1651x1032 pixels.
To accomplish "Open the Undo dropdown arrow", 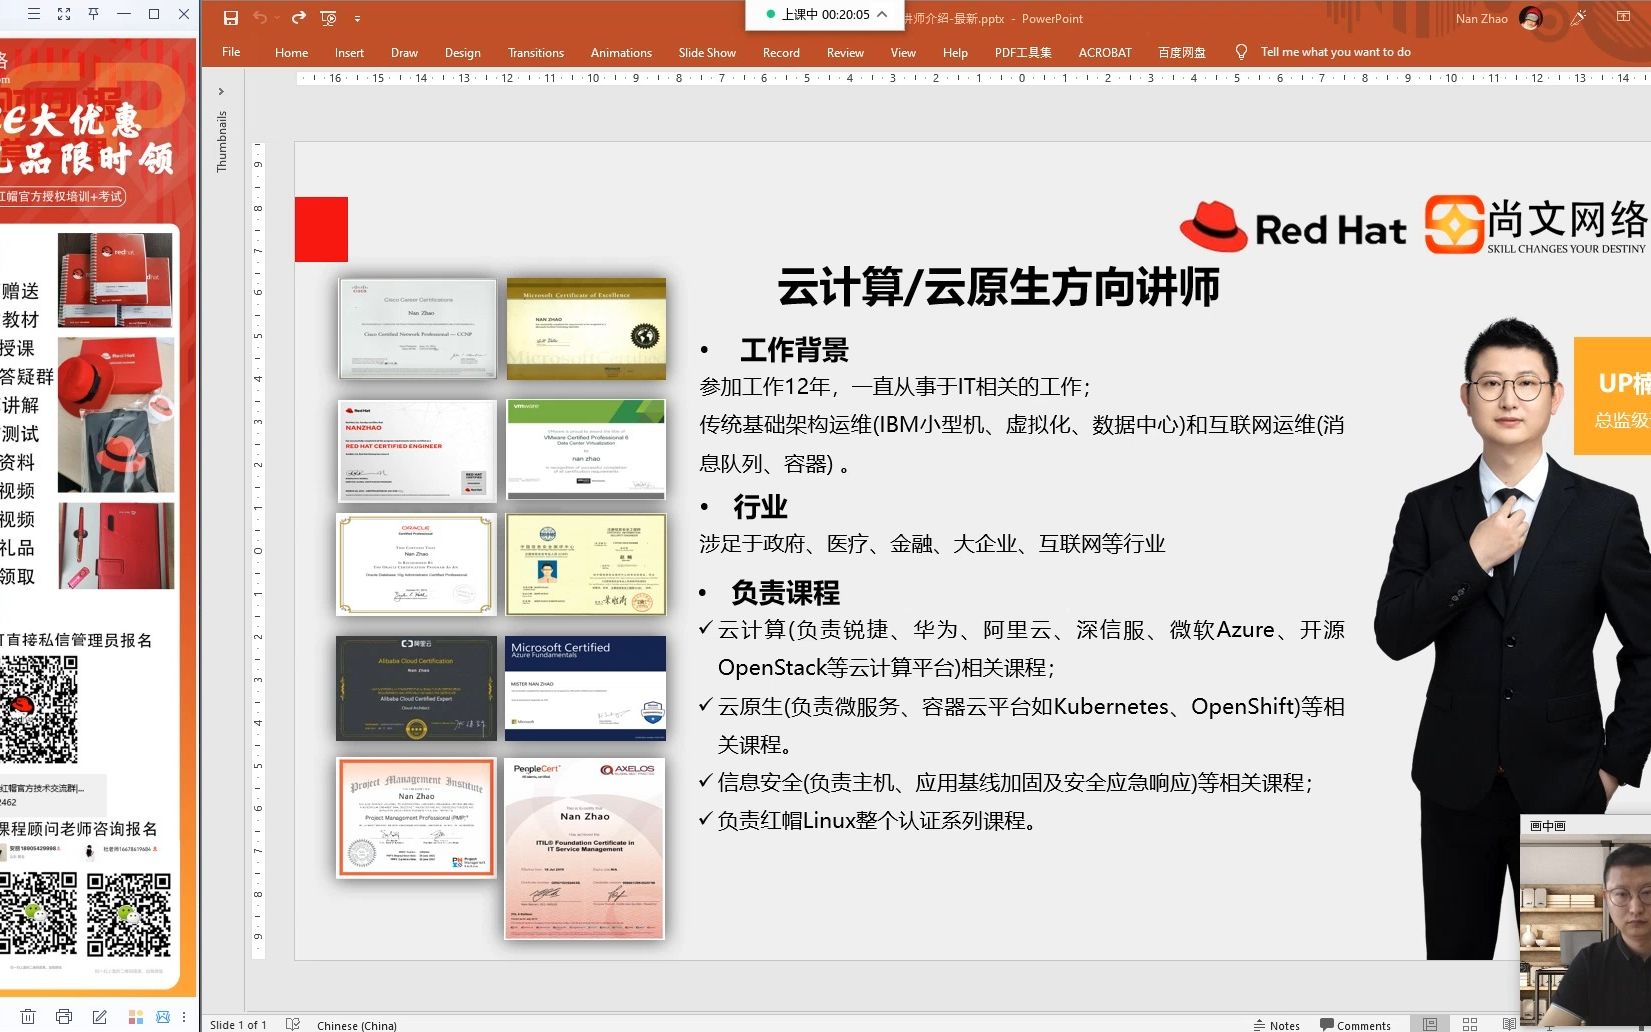I will point(276,18).
